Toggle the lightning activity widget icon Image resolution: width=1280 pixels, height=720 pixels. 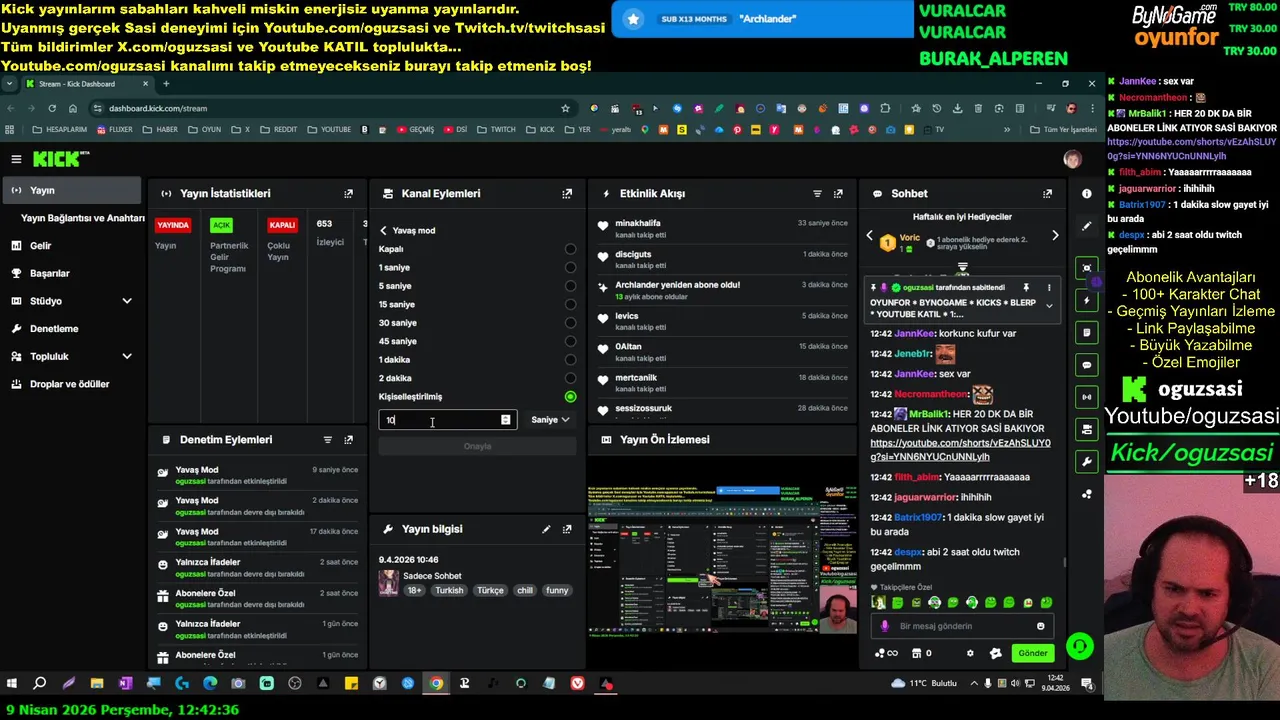coord(1087,300)
